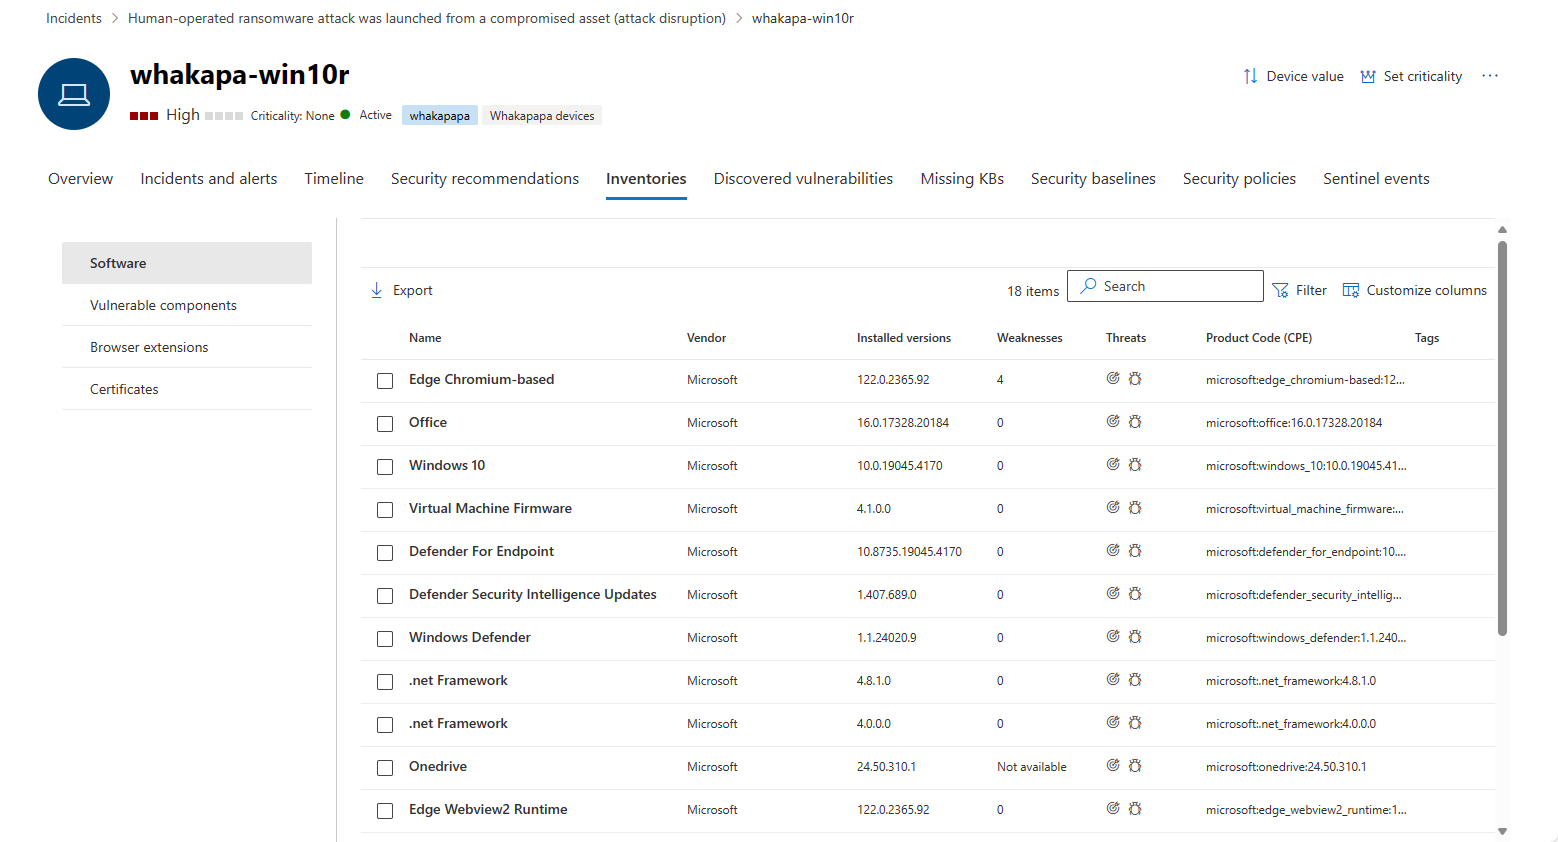Screen dimensions: 1558x842
Task: Click threat target icon for Windows 10
Action: click(x=1113, y=465)
